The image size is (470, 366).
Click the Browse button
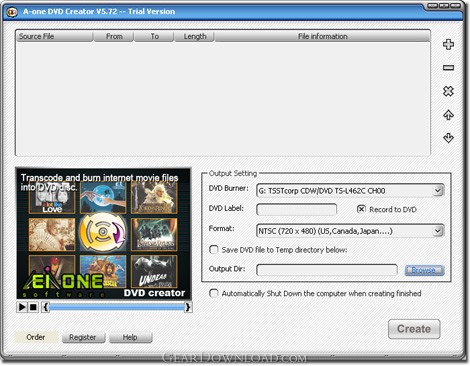(x=424, y=270)
